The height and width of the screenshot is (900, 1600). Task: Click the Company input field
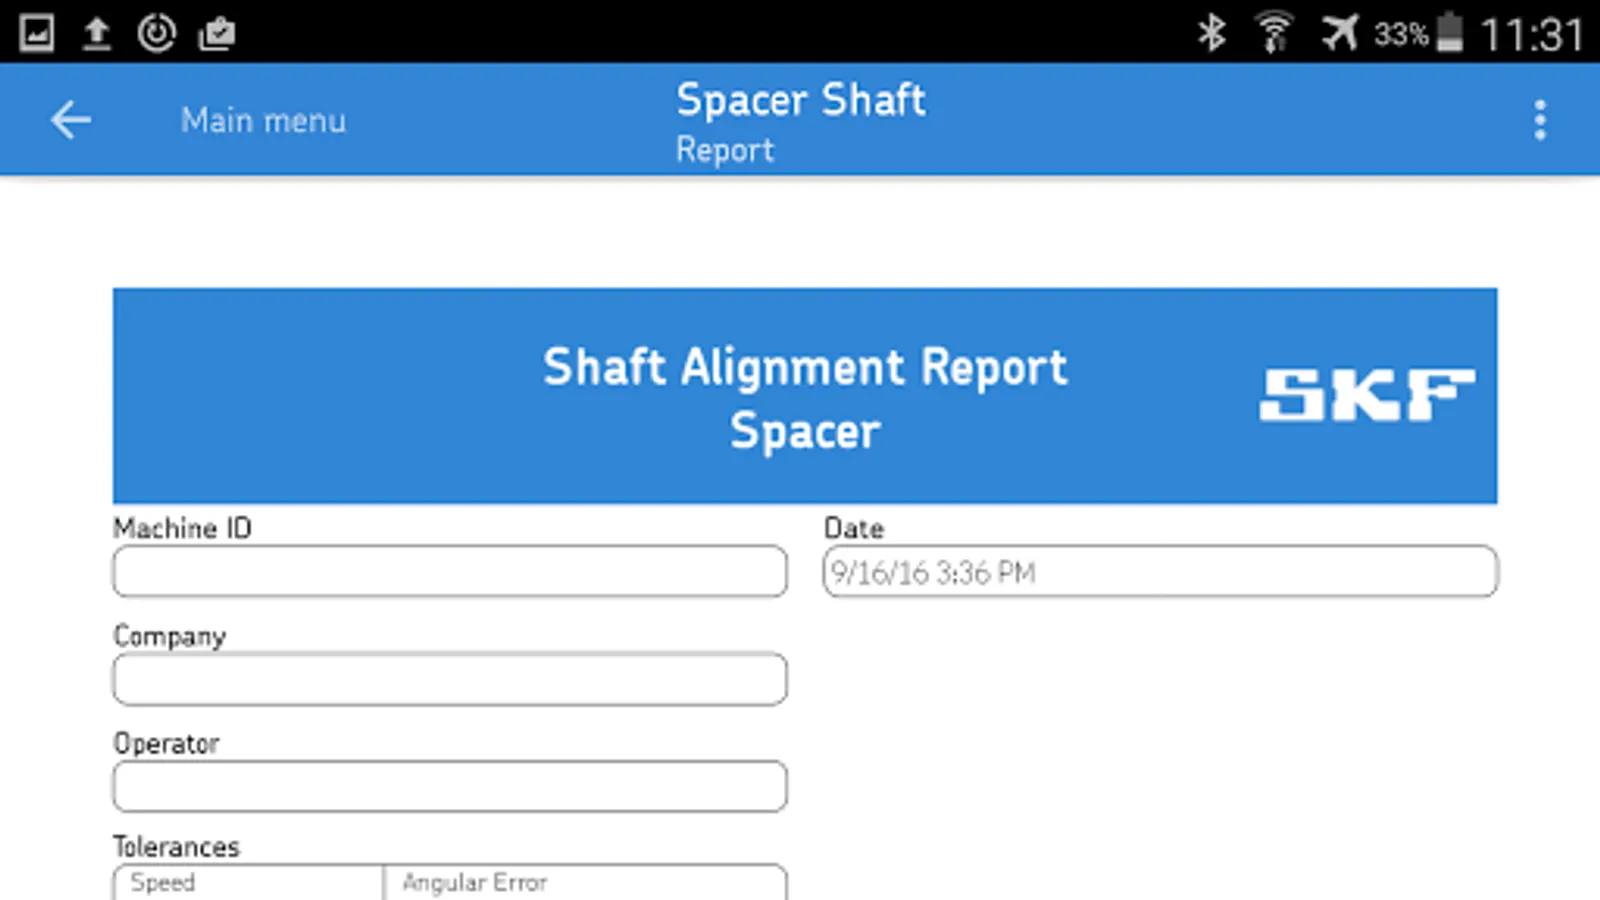coord(450,679)
